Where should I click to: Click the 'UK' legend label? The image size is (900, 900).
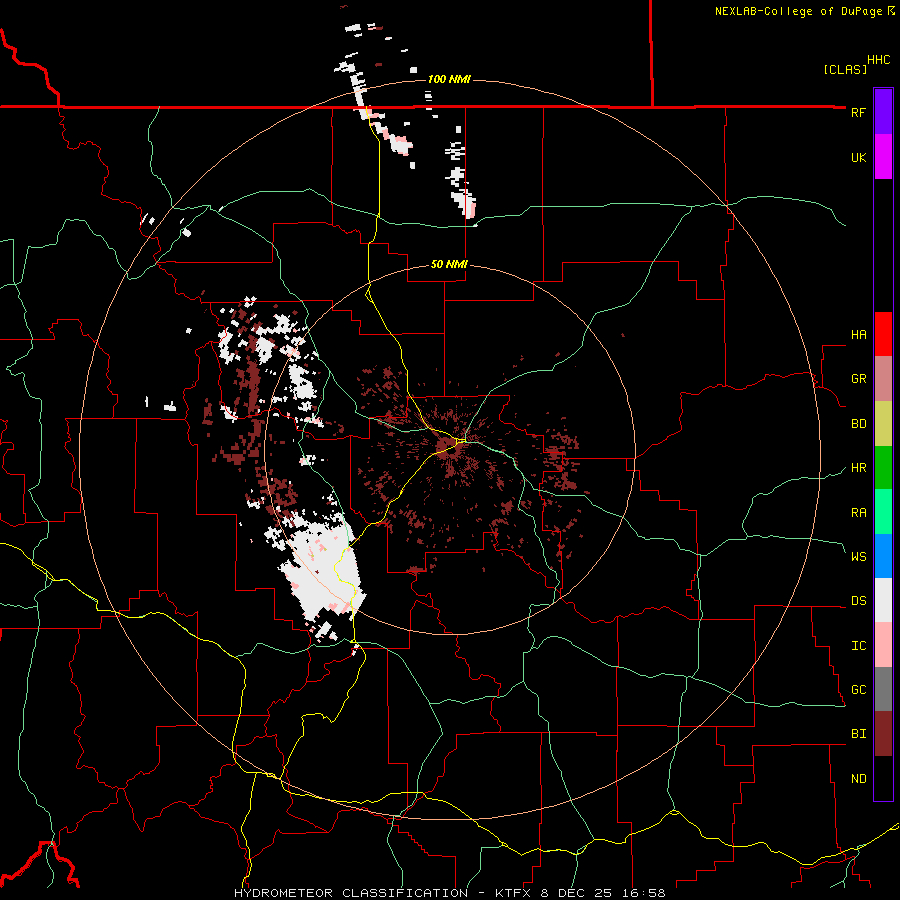[858, 157]
